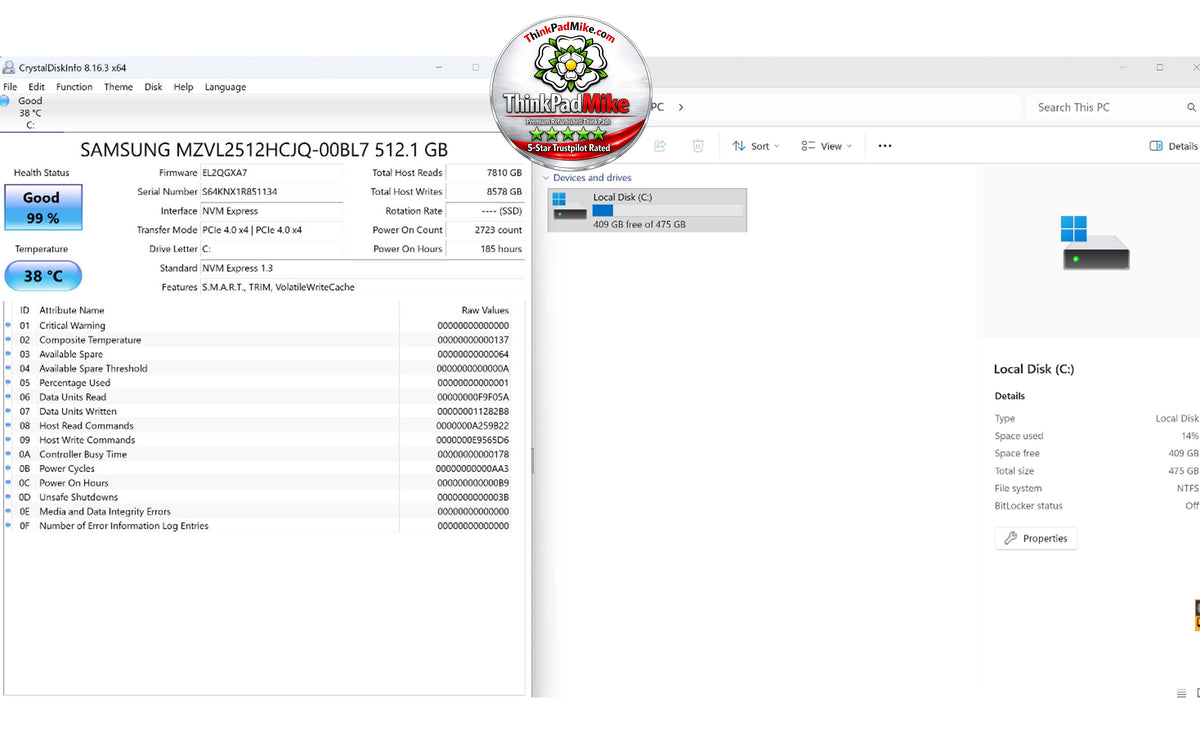Open the three-dot See more menu
This screenshot has height=754, width=1200.
click(884, 146)
